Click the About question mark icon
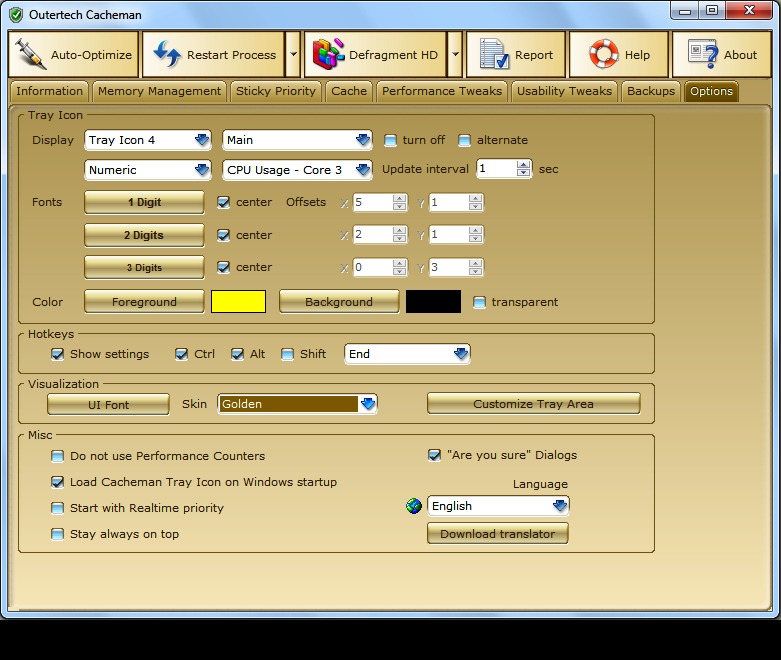Image resolution: width=781 pixels, height=660 pixels. click(x=703, y=54)
